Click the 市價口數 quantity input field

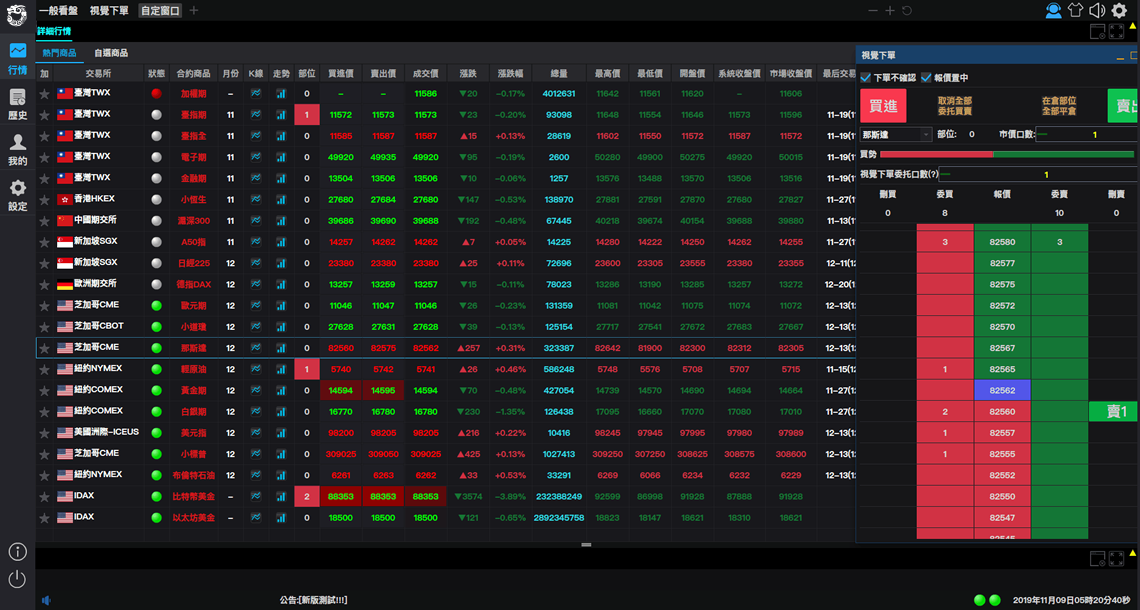1086,134
